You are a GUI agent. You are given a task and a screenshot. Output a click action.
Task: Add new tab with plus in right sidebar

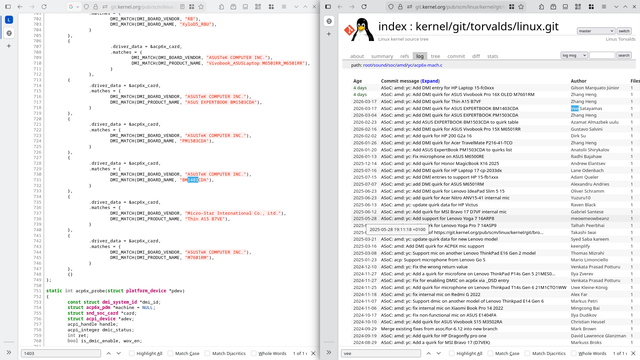[329, 34]
